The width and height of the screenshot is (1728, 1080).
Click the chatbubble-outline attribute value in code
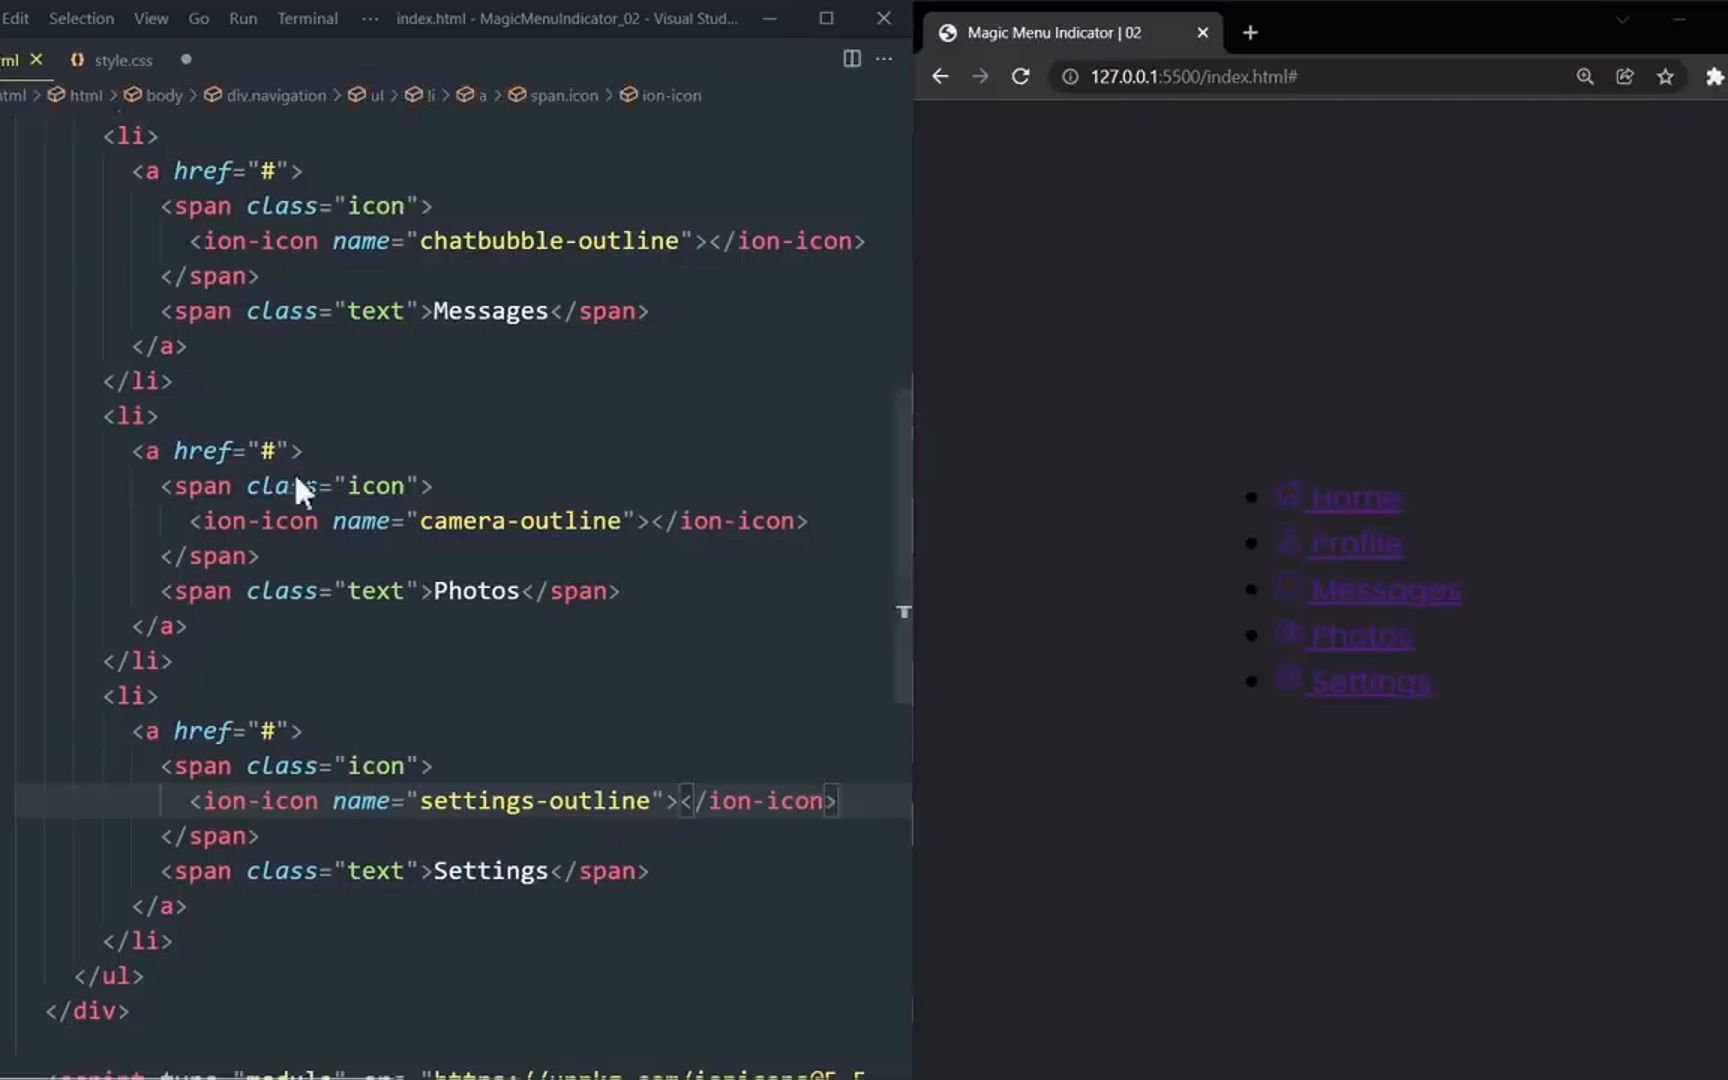[x=549, y=241]
